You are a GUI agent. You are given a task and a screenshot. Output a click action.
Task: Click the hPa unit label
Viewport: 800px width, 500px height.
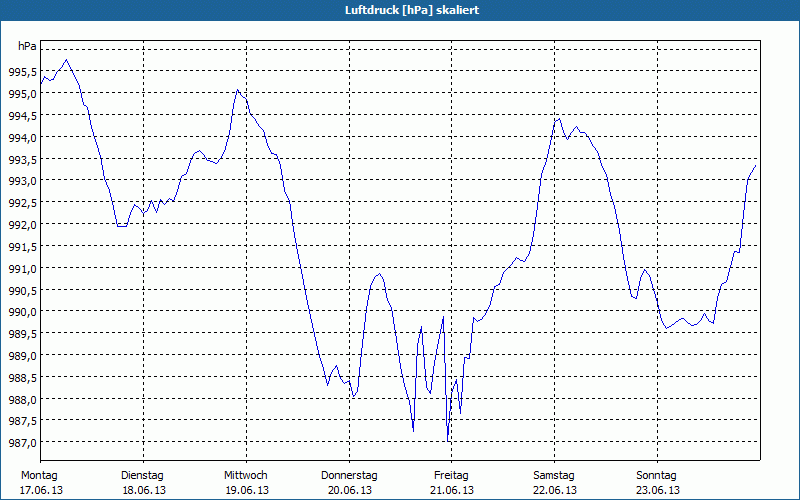point(27,46)
